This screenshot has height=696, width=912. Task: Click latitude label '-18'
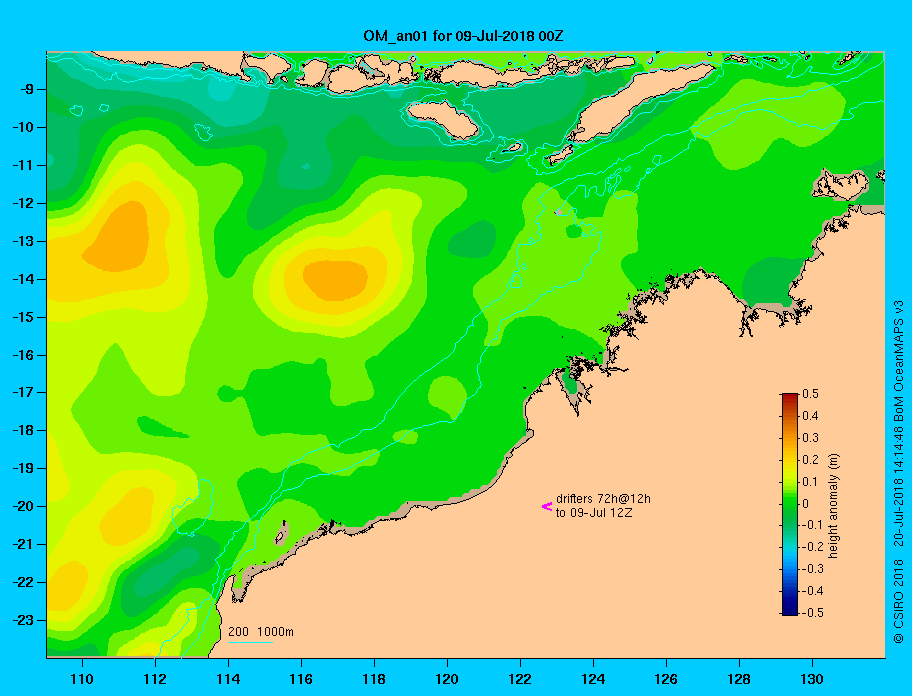coord(23,430)
